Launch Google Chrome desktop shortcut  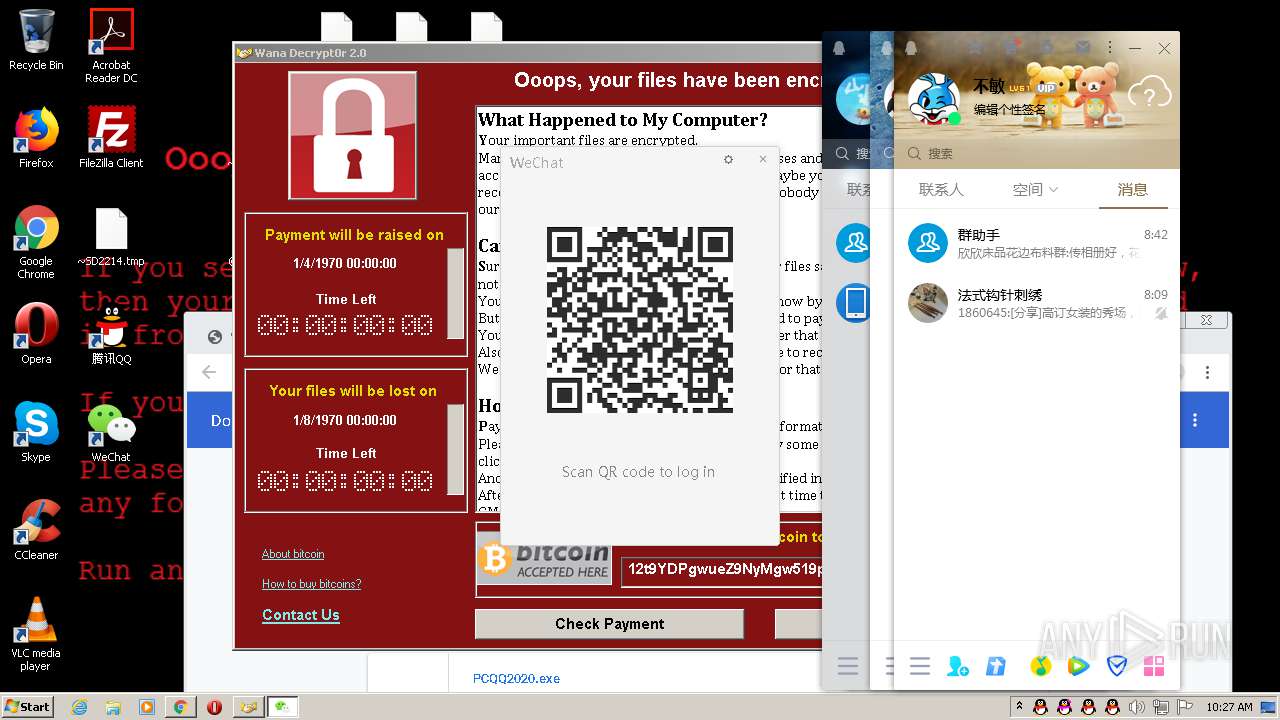click(36, 243)
